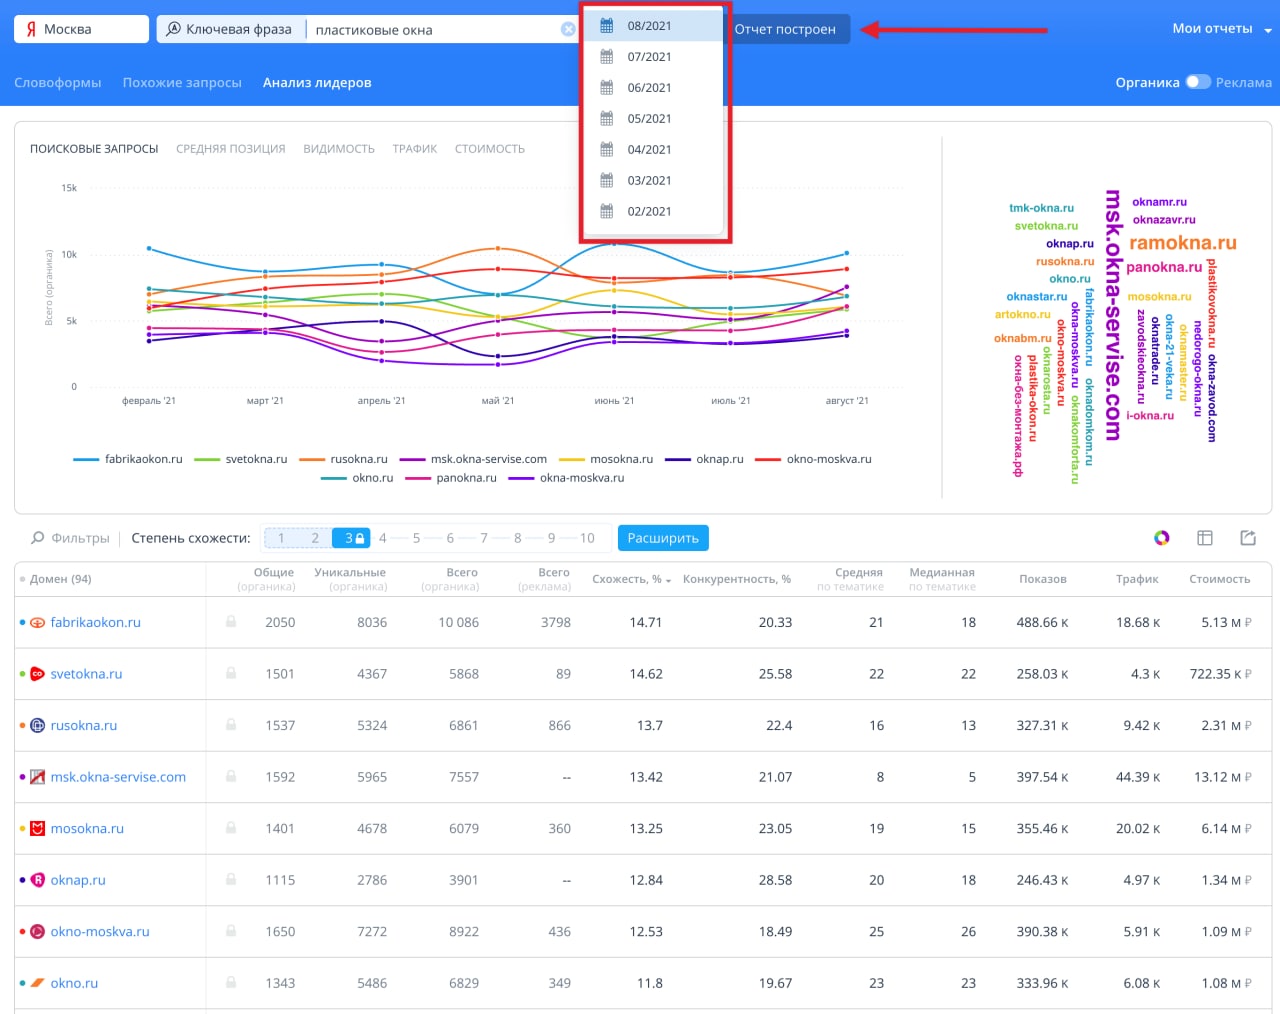Screen dimensions: 1280x1014
Task: Select 04/2021 in the date list
Action: point(654,150)
